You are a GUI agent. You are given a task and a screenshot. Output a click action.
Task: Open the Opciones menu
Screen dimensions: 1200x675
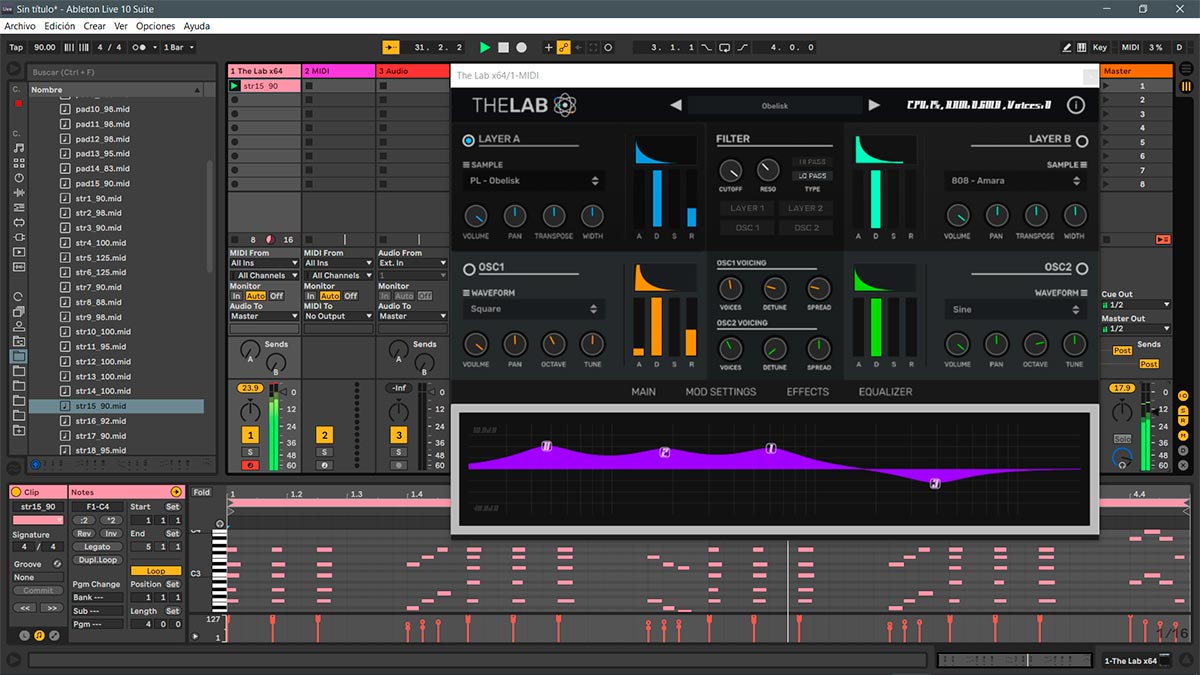tap(155, 26)
